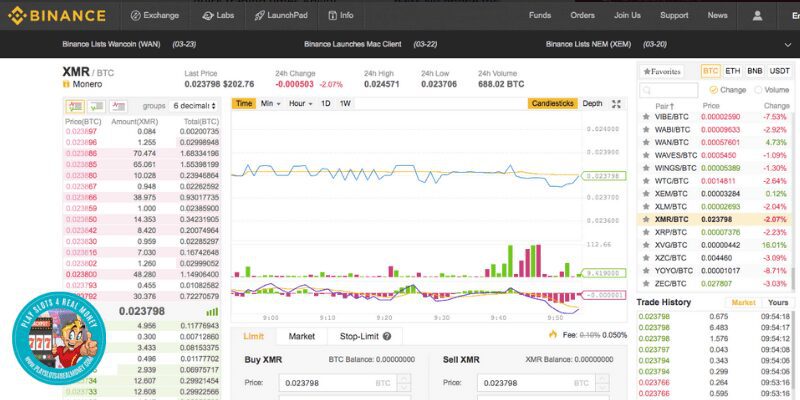Toggle favorite star for ZEC/BTC
800x400 pixels.
coord(646,283)
